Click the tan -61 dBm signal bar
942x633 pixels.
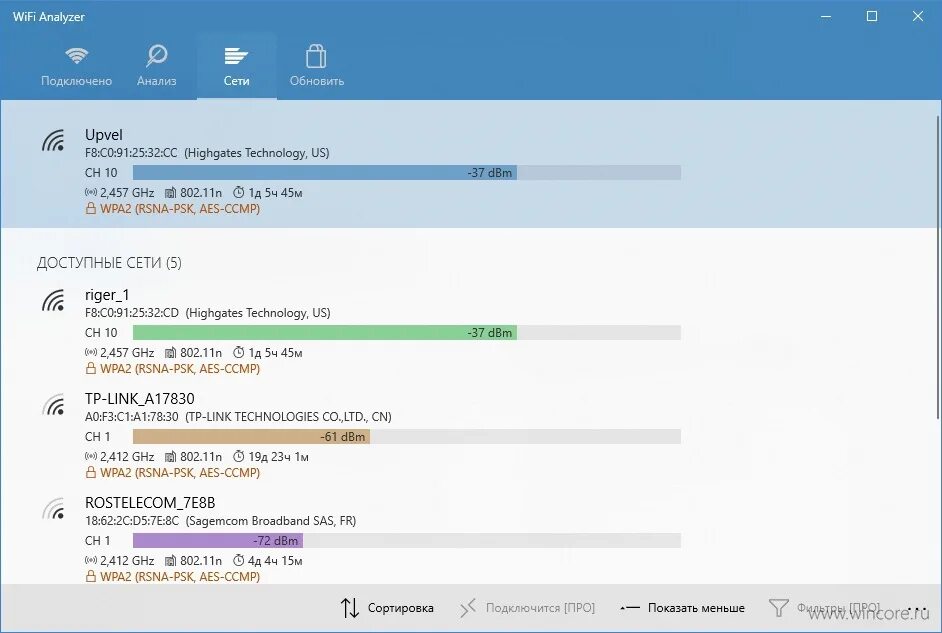click(251, 437)
